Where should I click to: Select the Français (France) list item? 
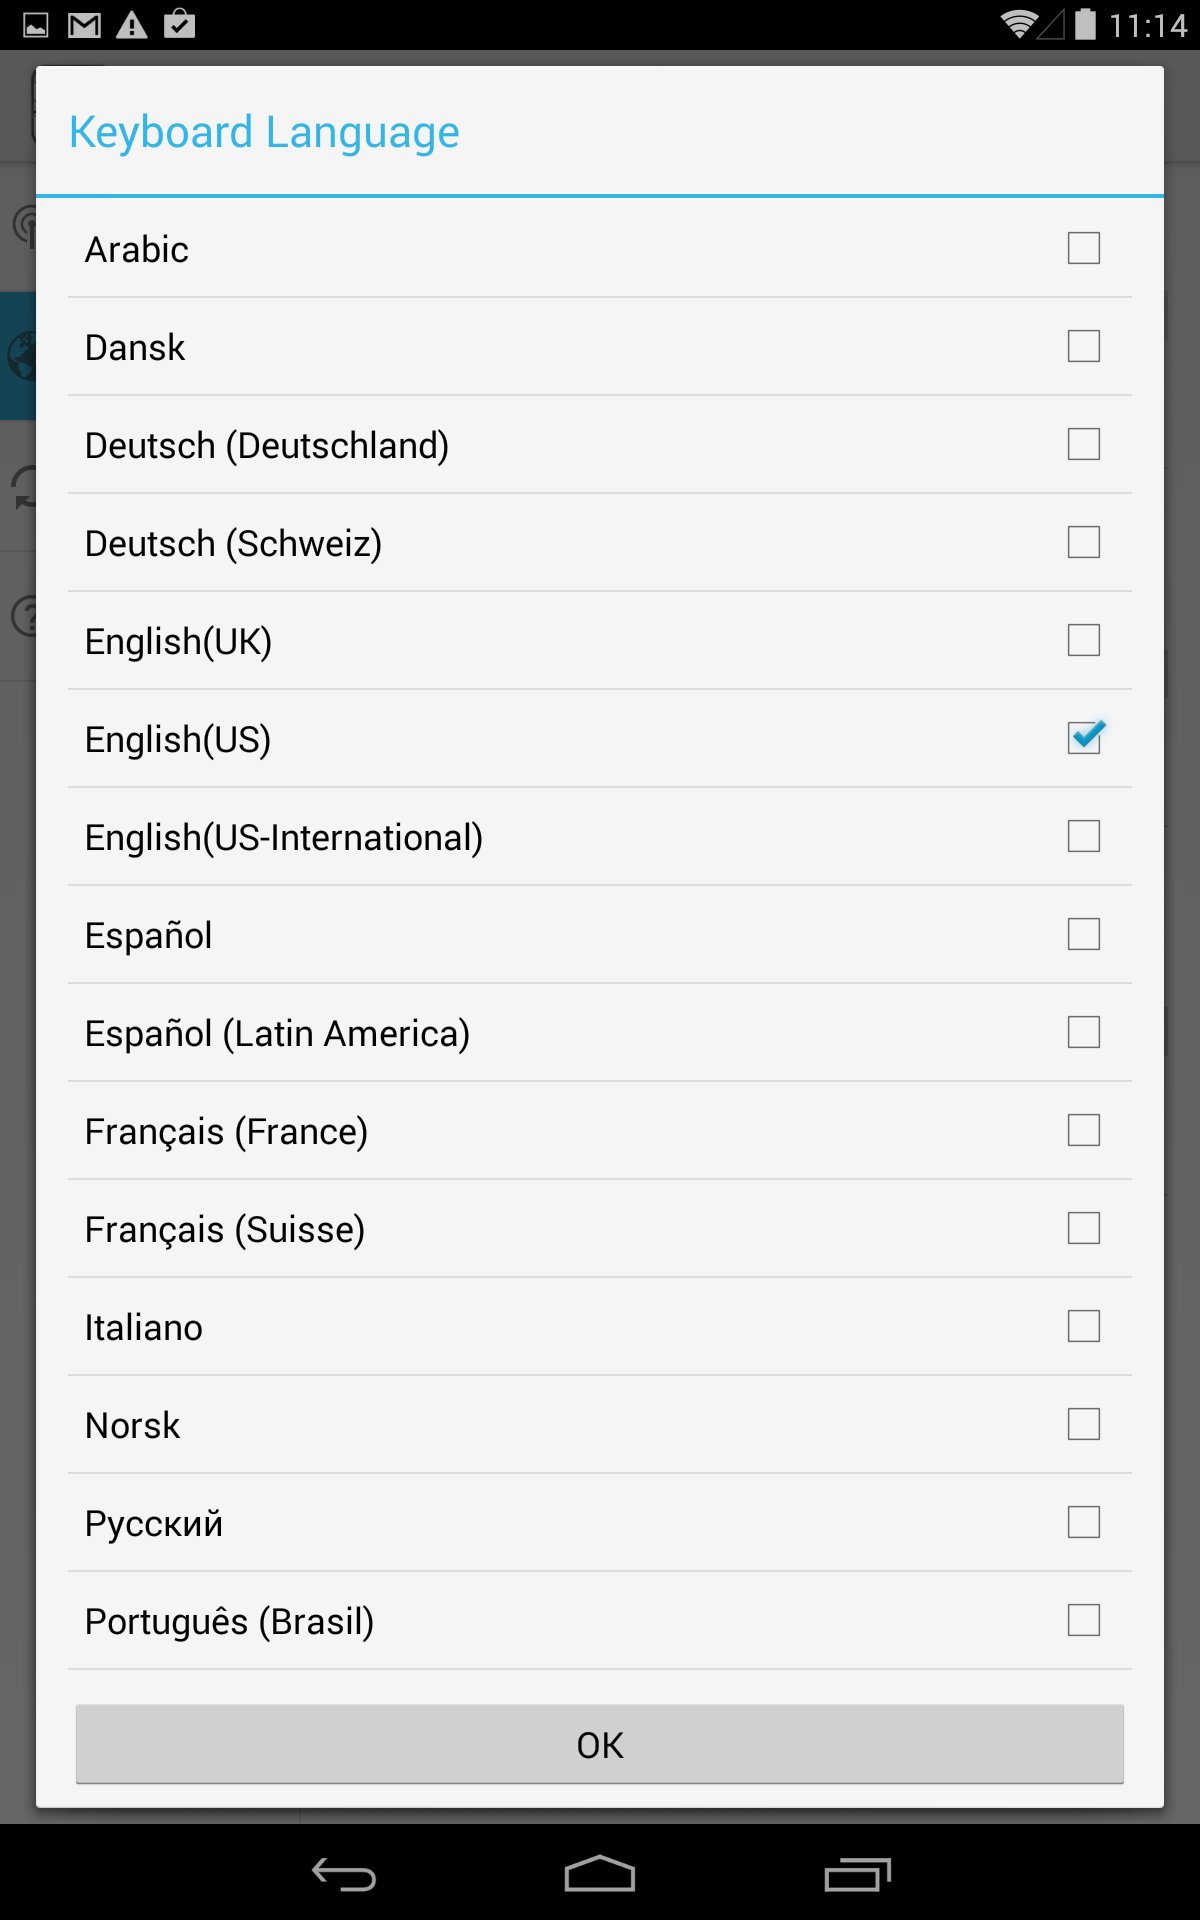600,1131
